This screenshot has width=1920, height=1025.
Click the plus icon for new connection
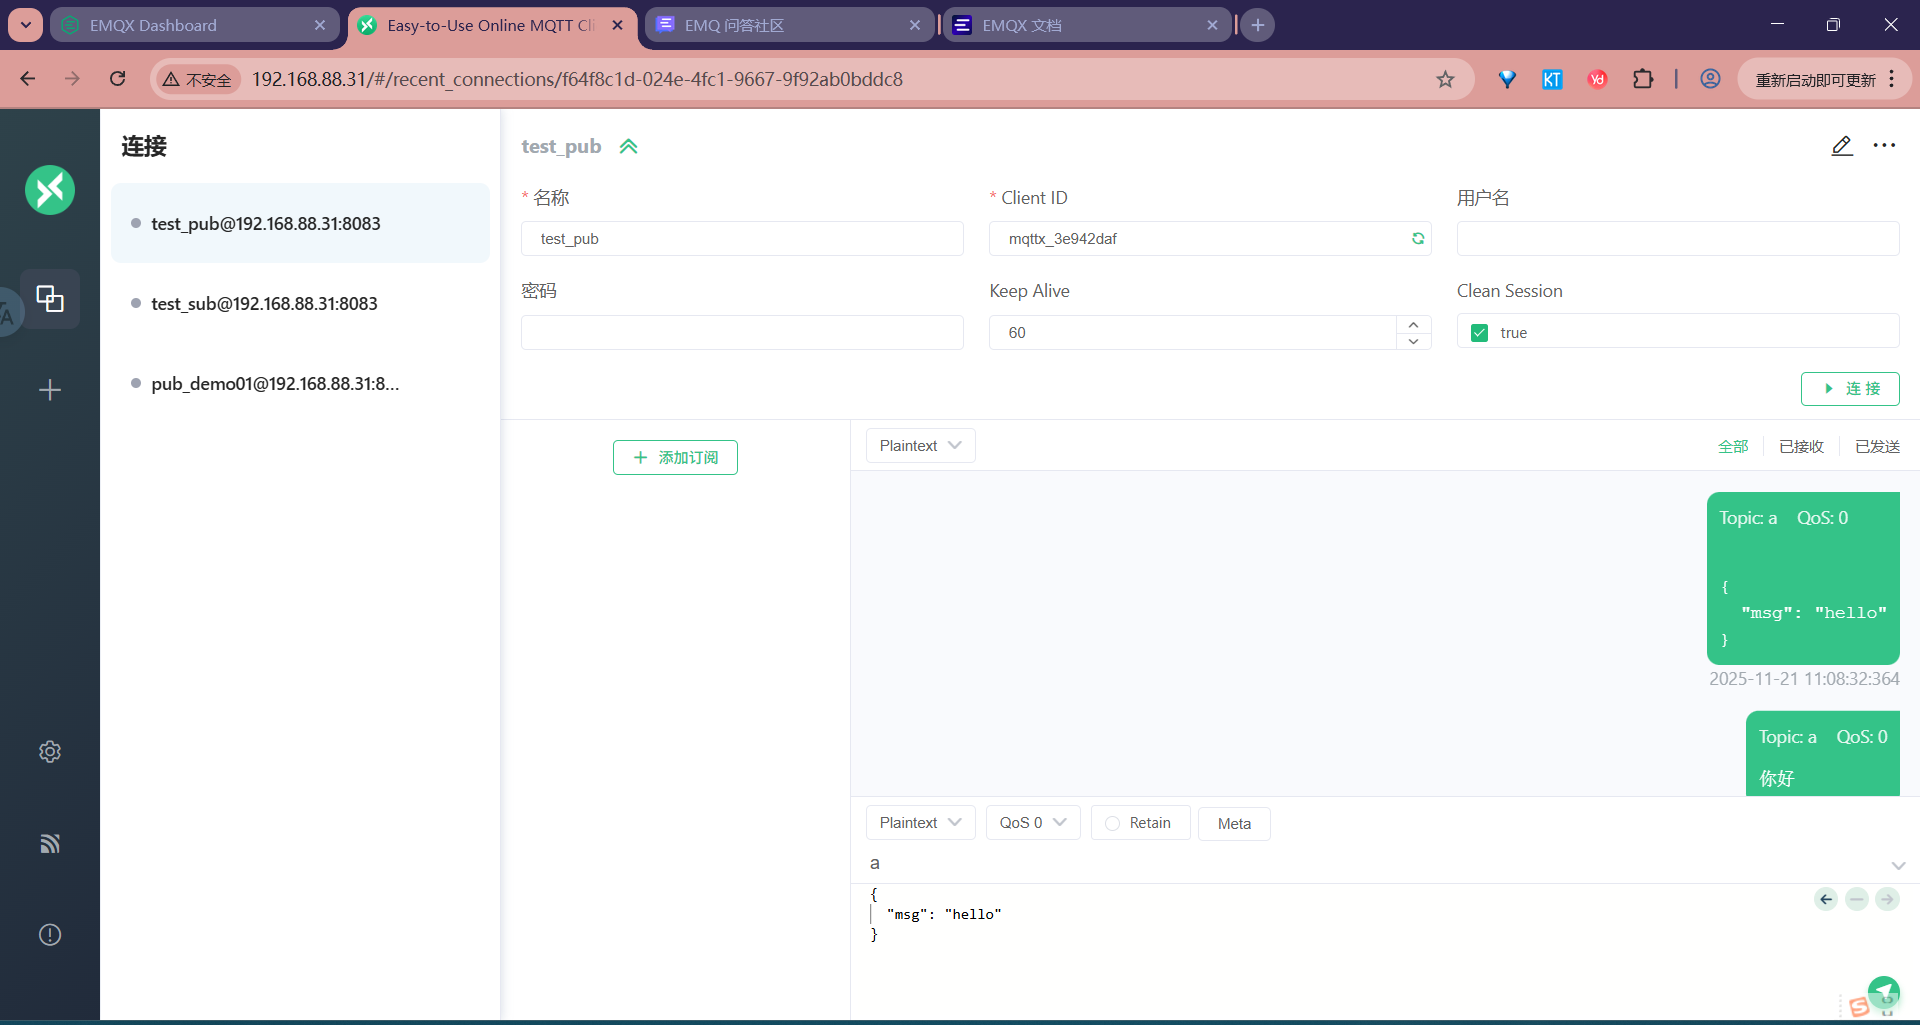click(x=50, y=390)
